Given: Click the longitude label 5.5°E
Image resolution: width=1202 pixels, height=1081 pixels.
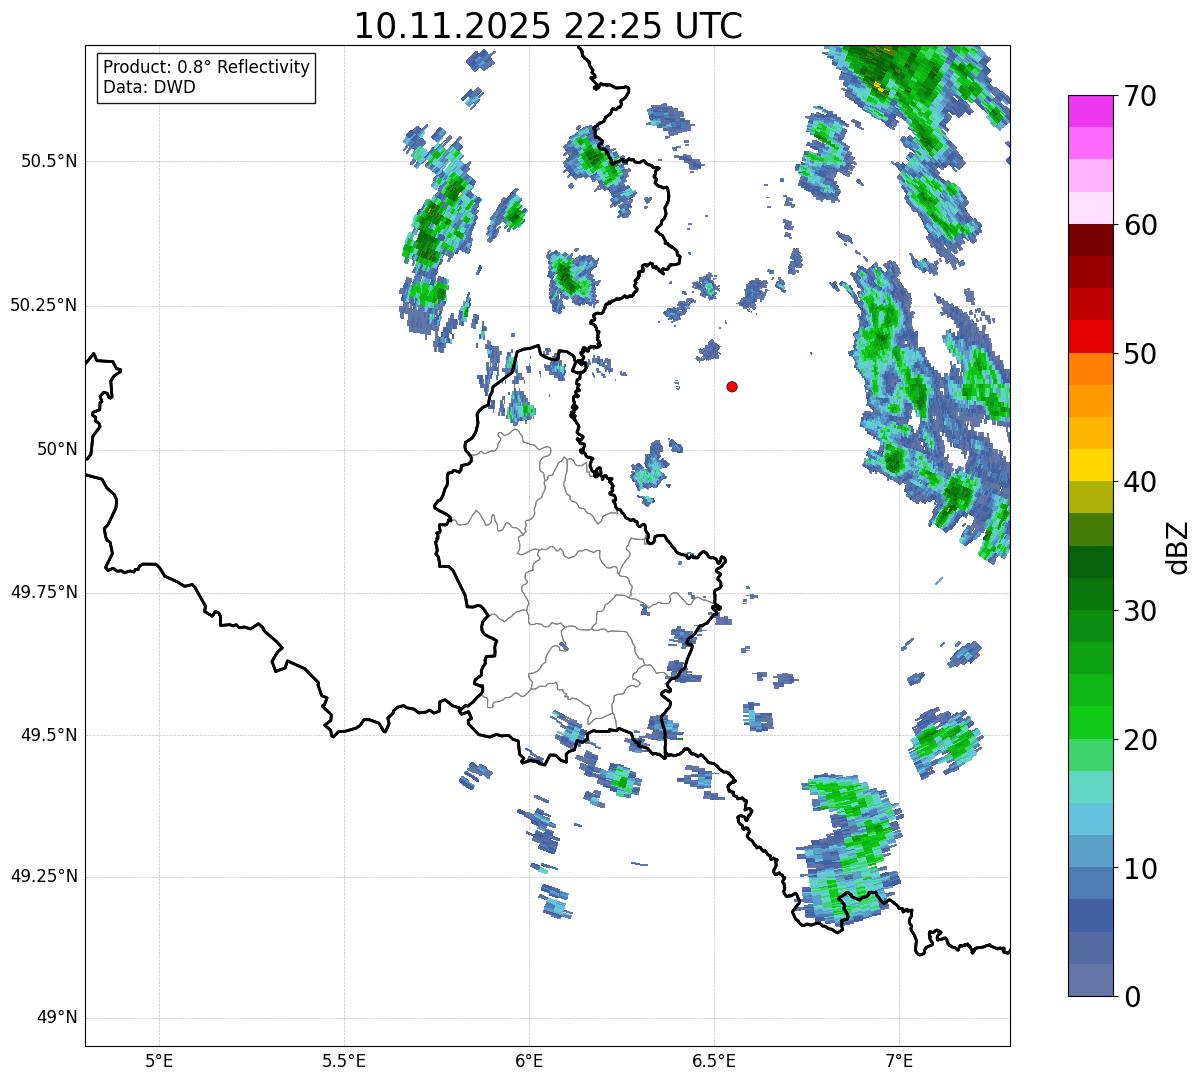Looking at the screenshot, I should pos(344,1060).
